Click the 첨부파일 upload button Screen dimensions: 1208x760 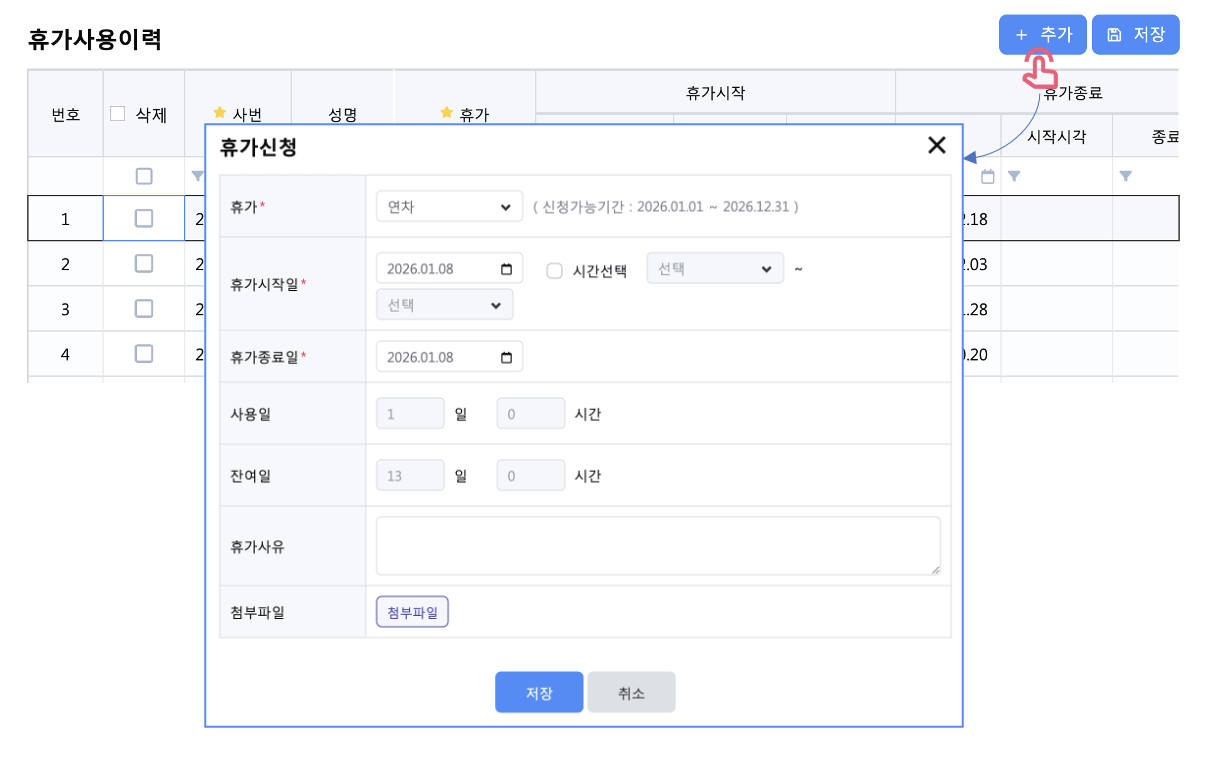(x=412, y=612)
